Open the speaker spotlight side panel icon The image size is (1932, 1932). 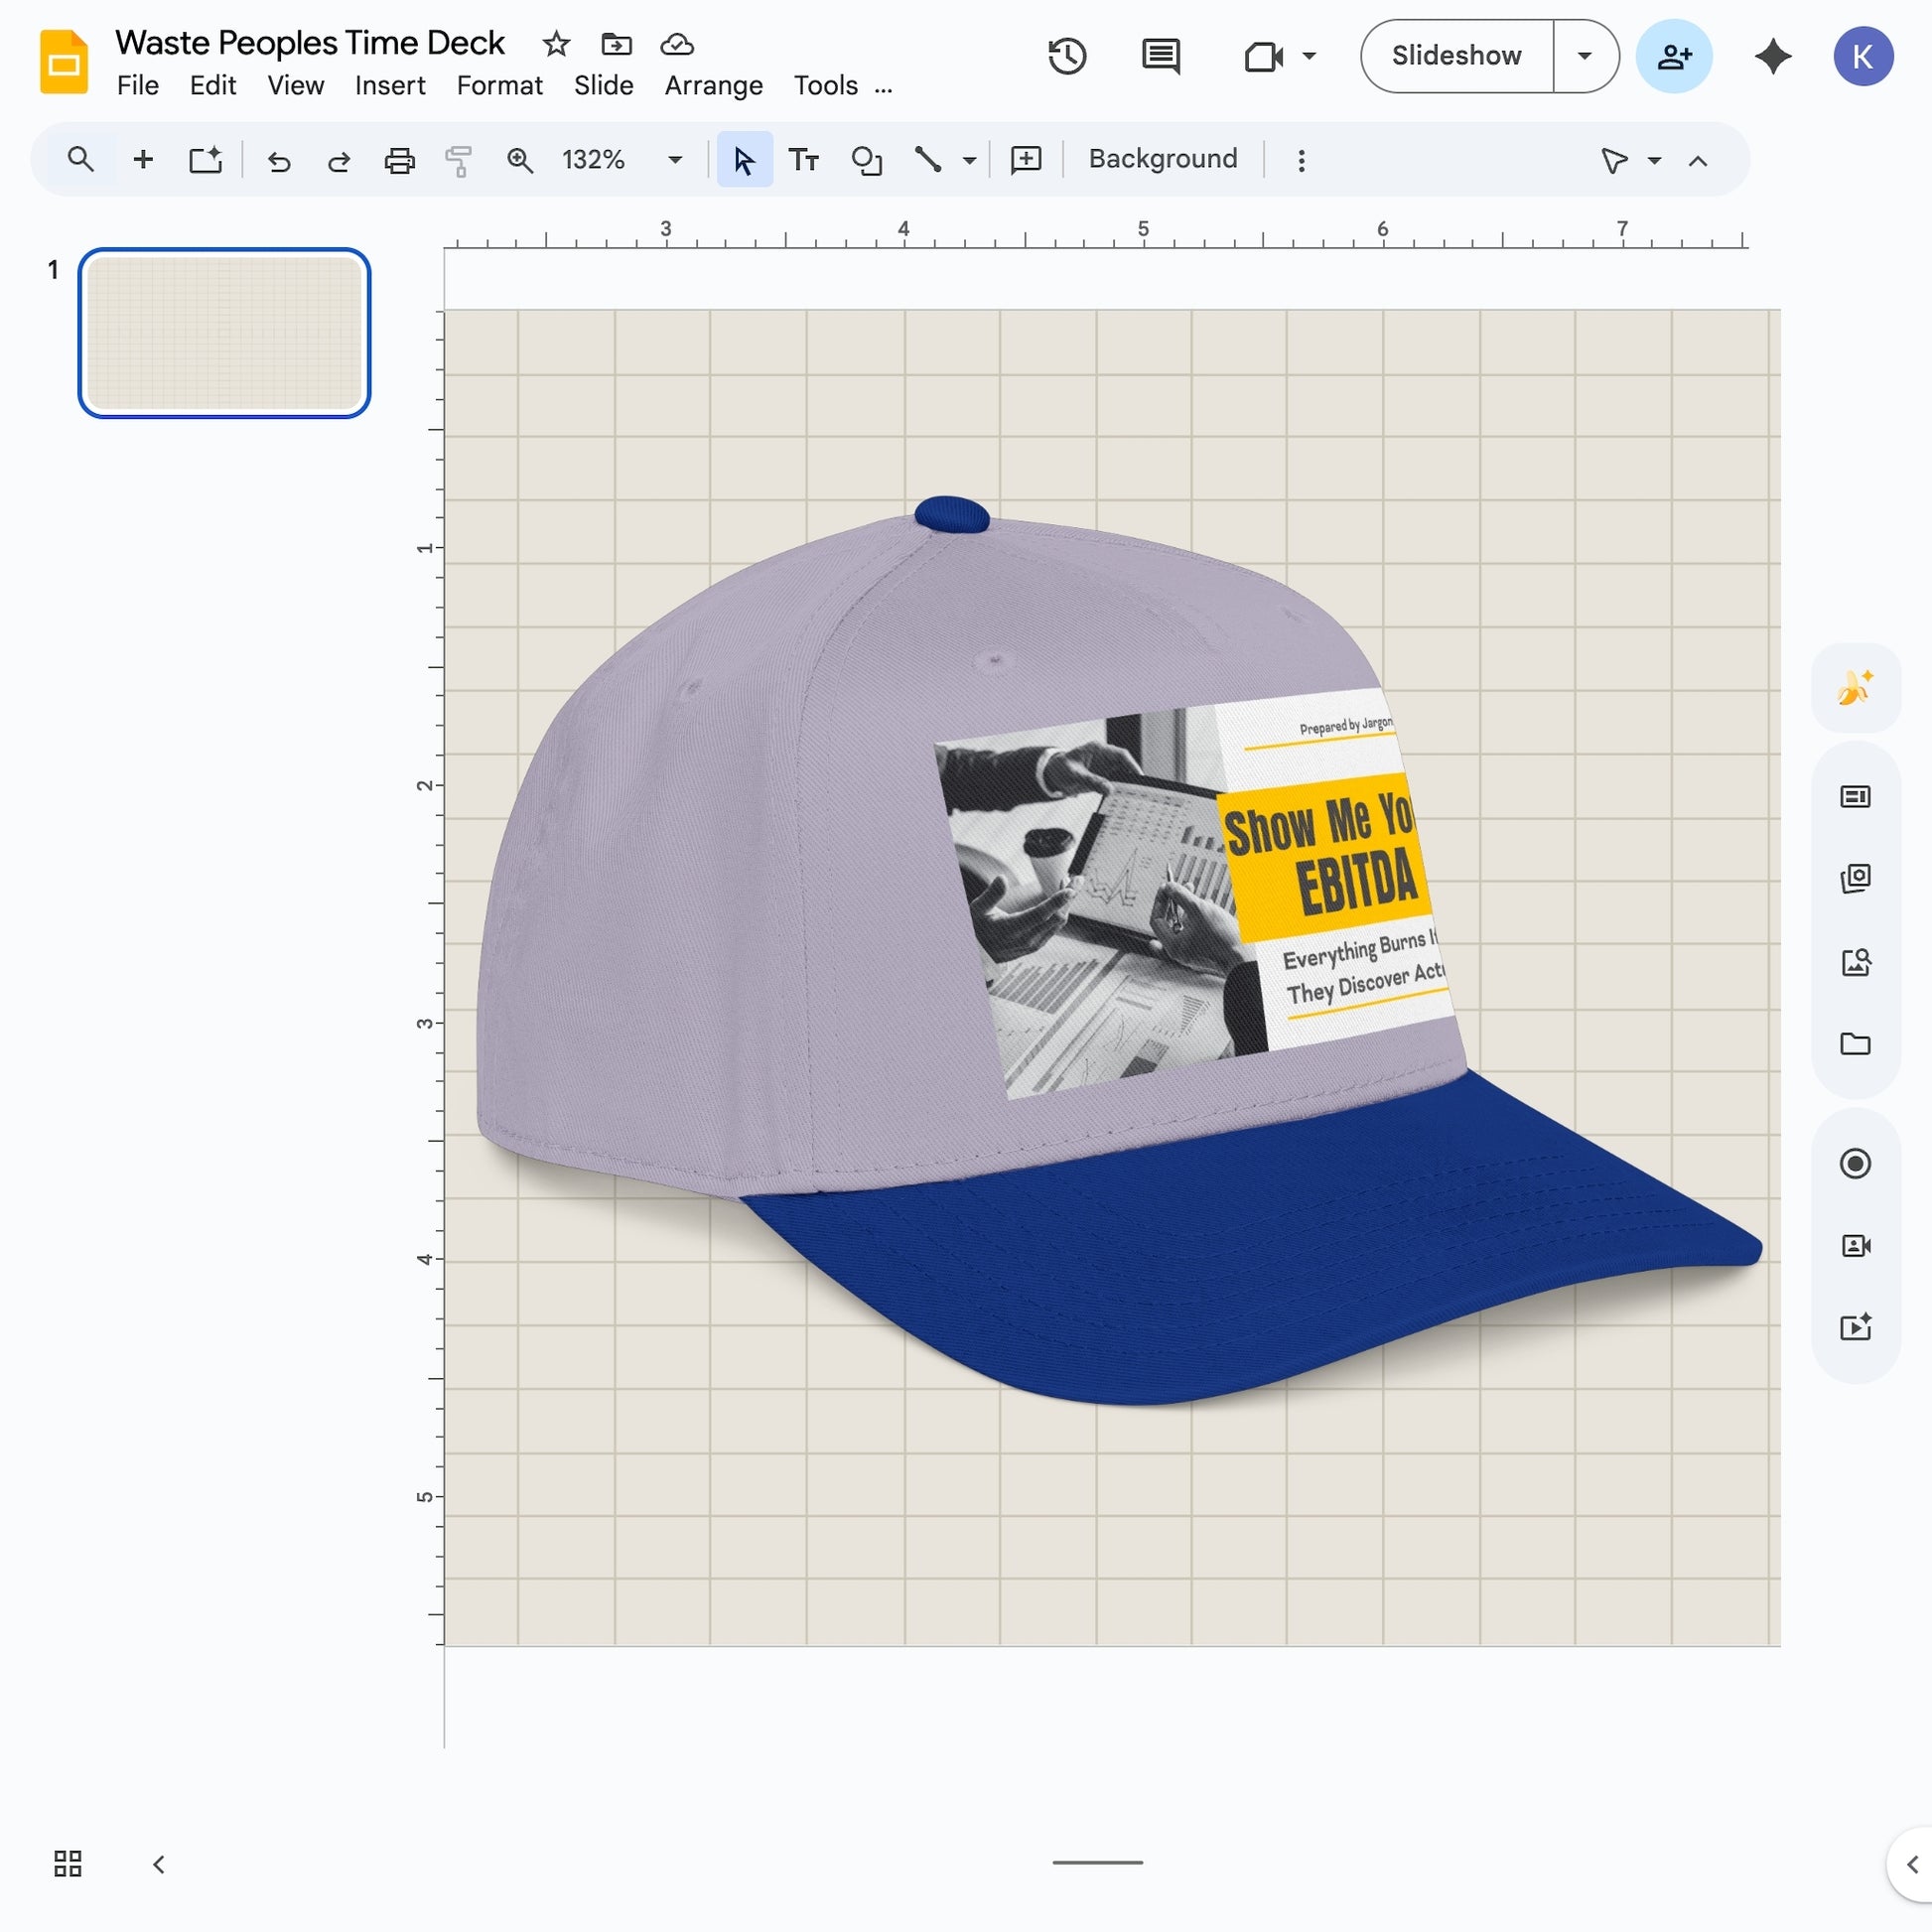click(1855, 1246)
